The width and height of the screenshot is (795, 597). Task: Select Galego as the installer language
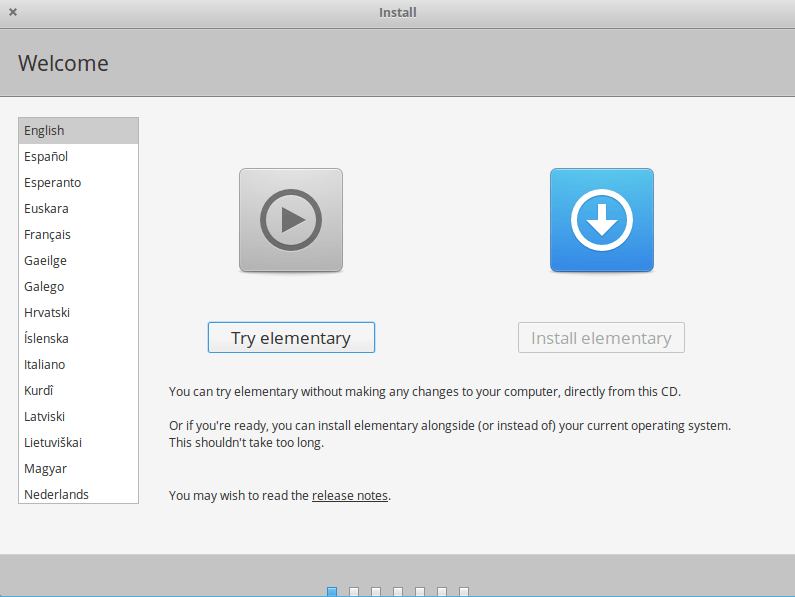79,286
